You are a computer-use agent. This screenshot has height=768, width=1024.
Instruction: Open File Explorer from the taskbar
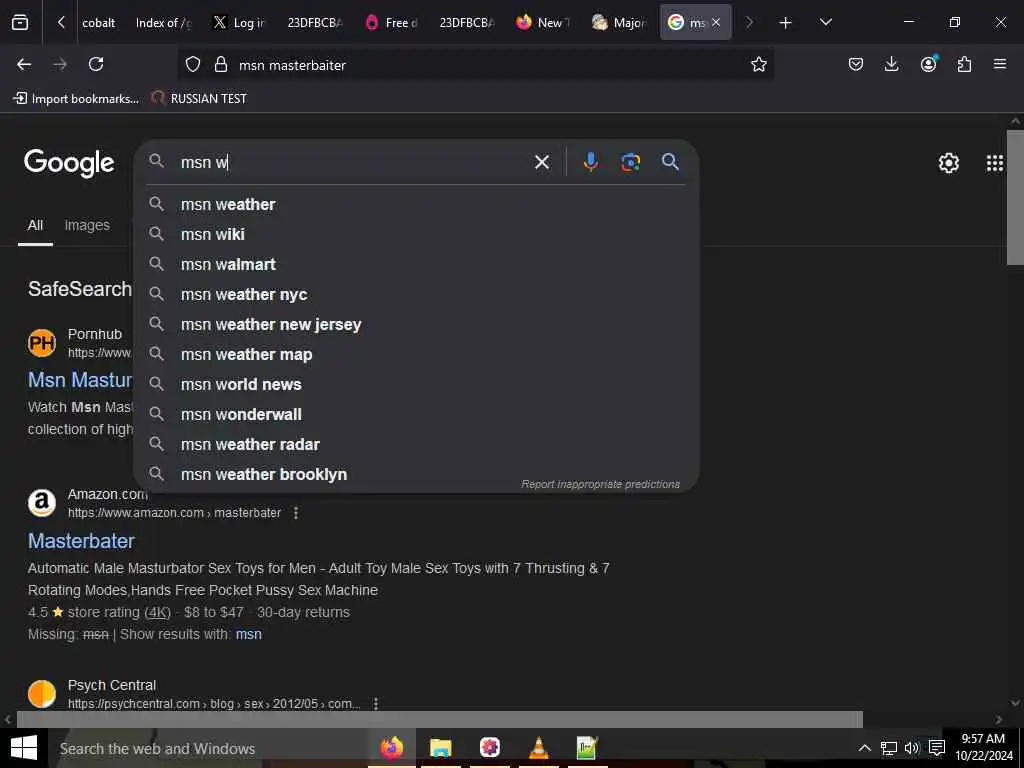(x=441, y=748)
